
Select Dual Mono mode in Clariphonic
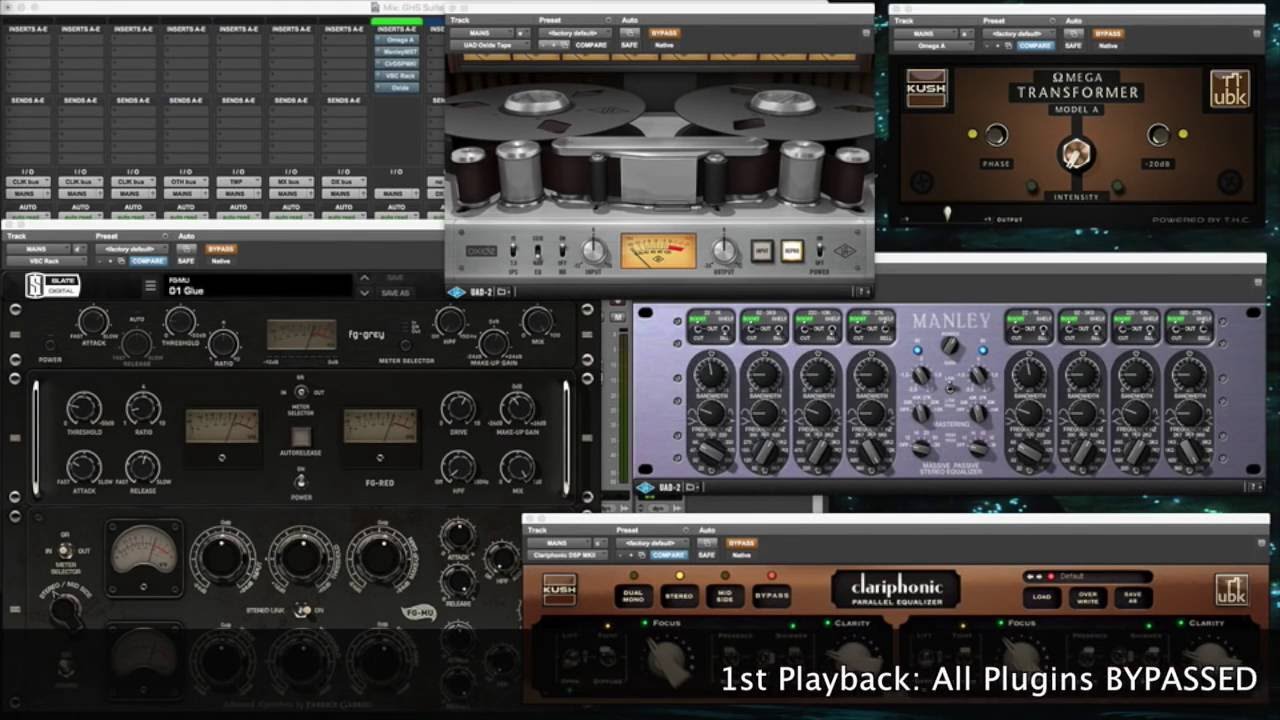click(x=633, y=595)
